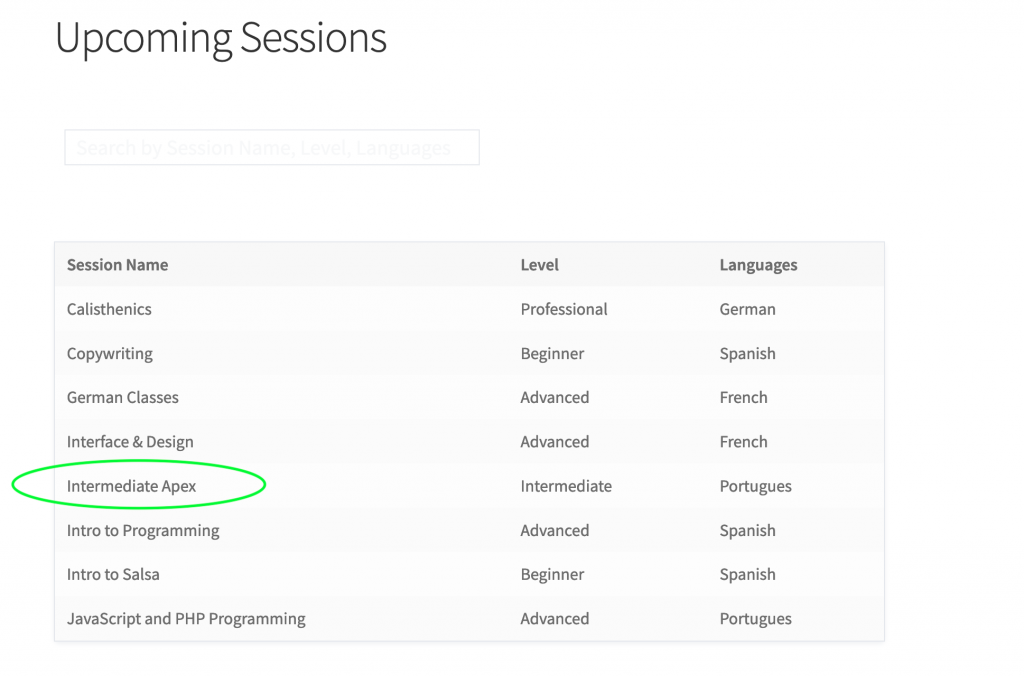Click the Professional level cell for Calisthenics
The width and height of the screenshot is (1024, 676).
564,309
